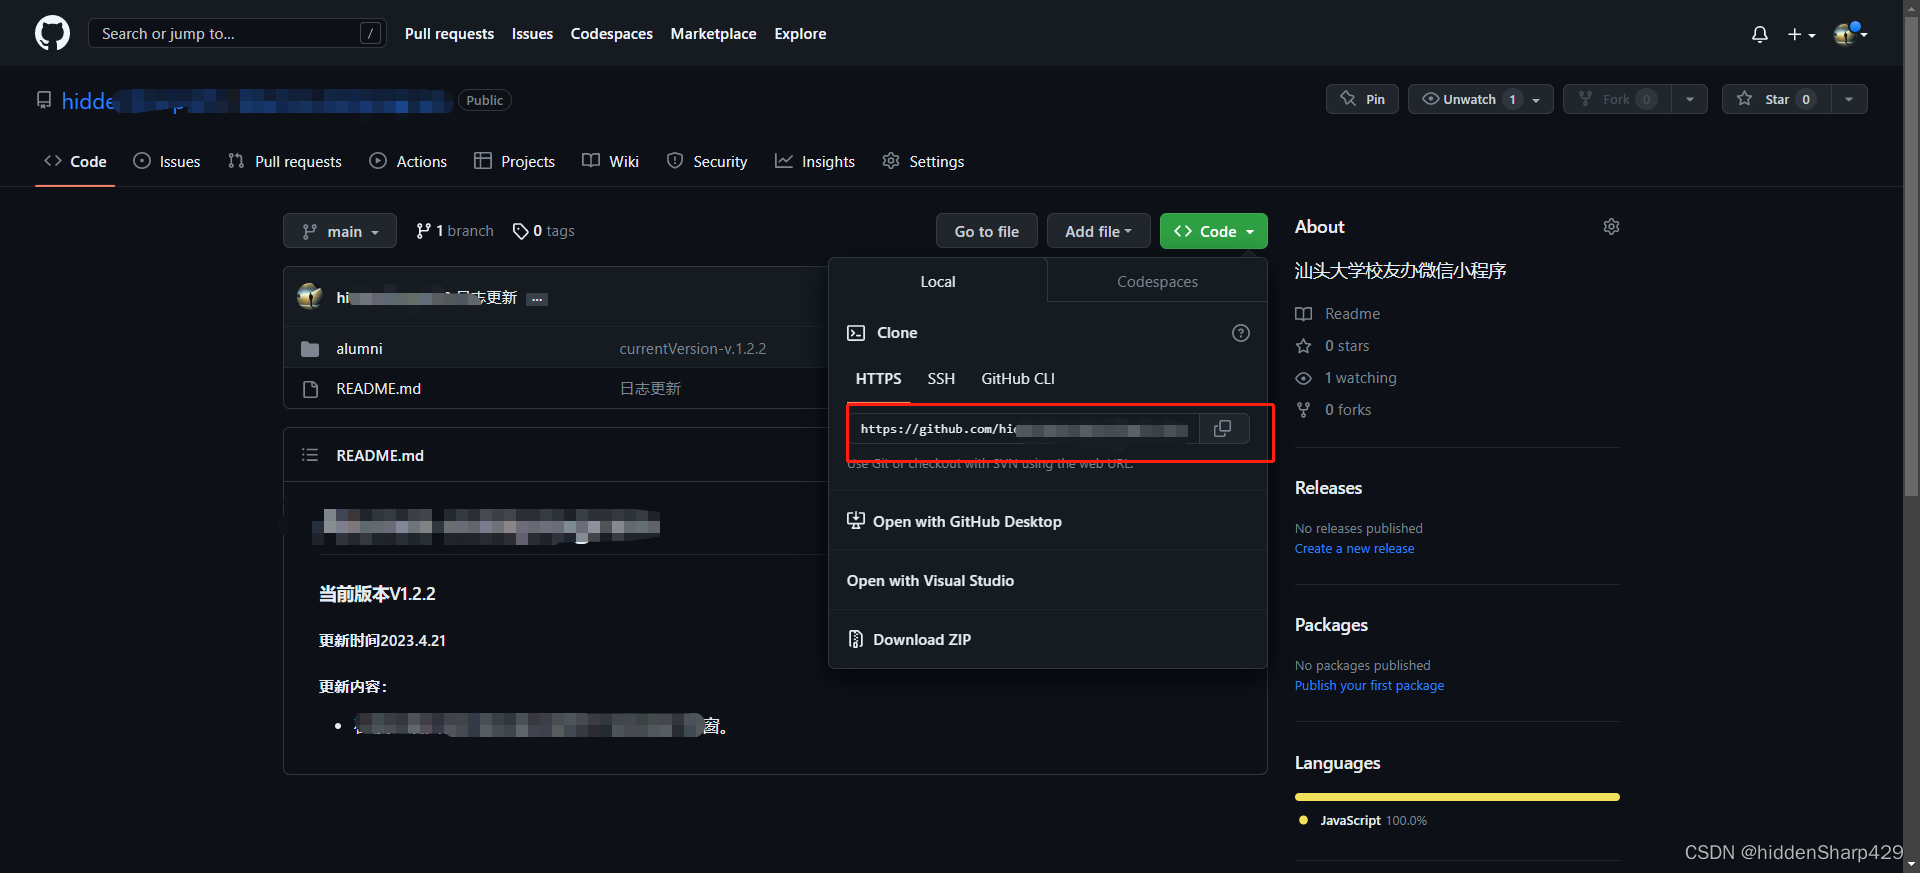
Task: Pin the repository
Action: [x=1362, y=99]
